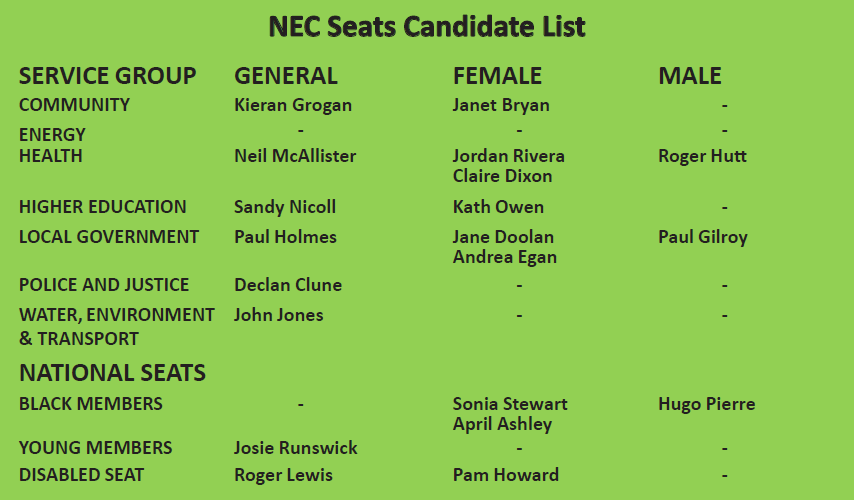Select Sandy Nicoll's name
The height and width of the screenshot is (500, 854).
(x=285, y=207)
